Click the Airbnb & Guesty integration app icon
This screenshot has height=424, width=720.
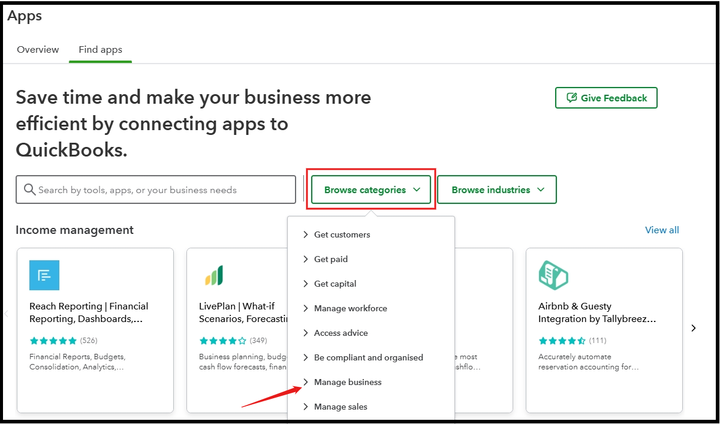pyautogui.click(x=553, y=275)
